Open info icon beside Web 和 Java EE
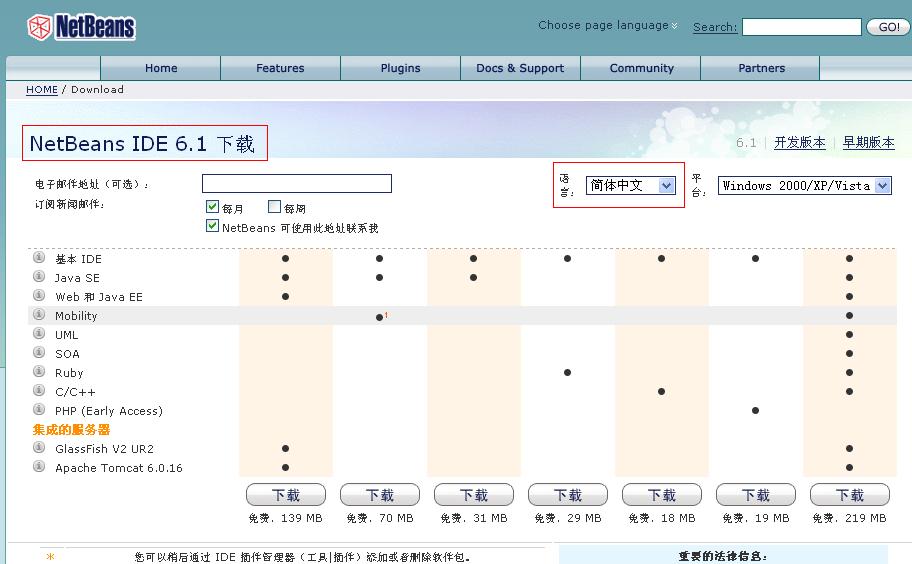912x564 pixels. pos(39,295)
